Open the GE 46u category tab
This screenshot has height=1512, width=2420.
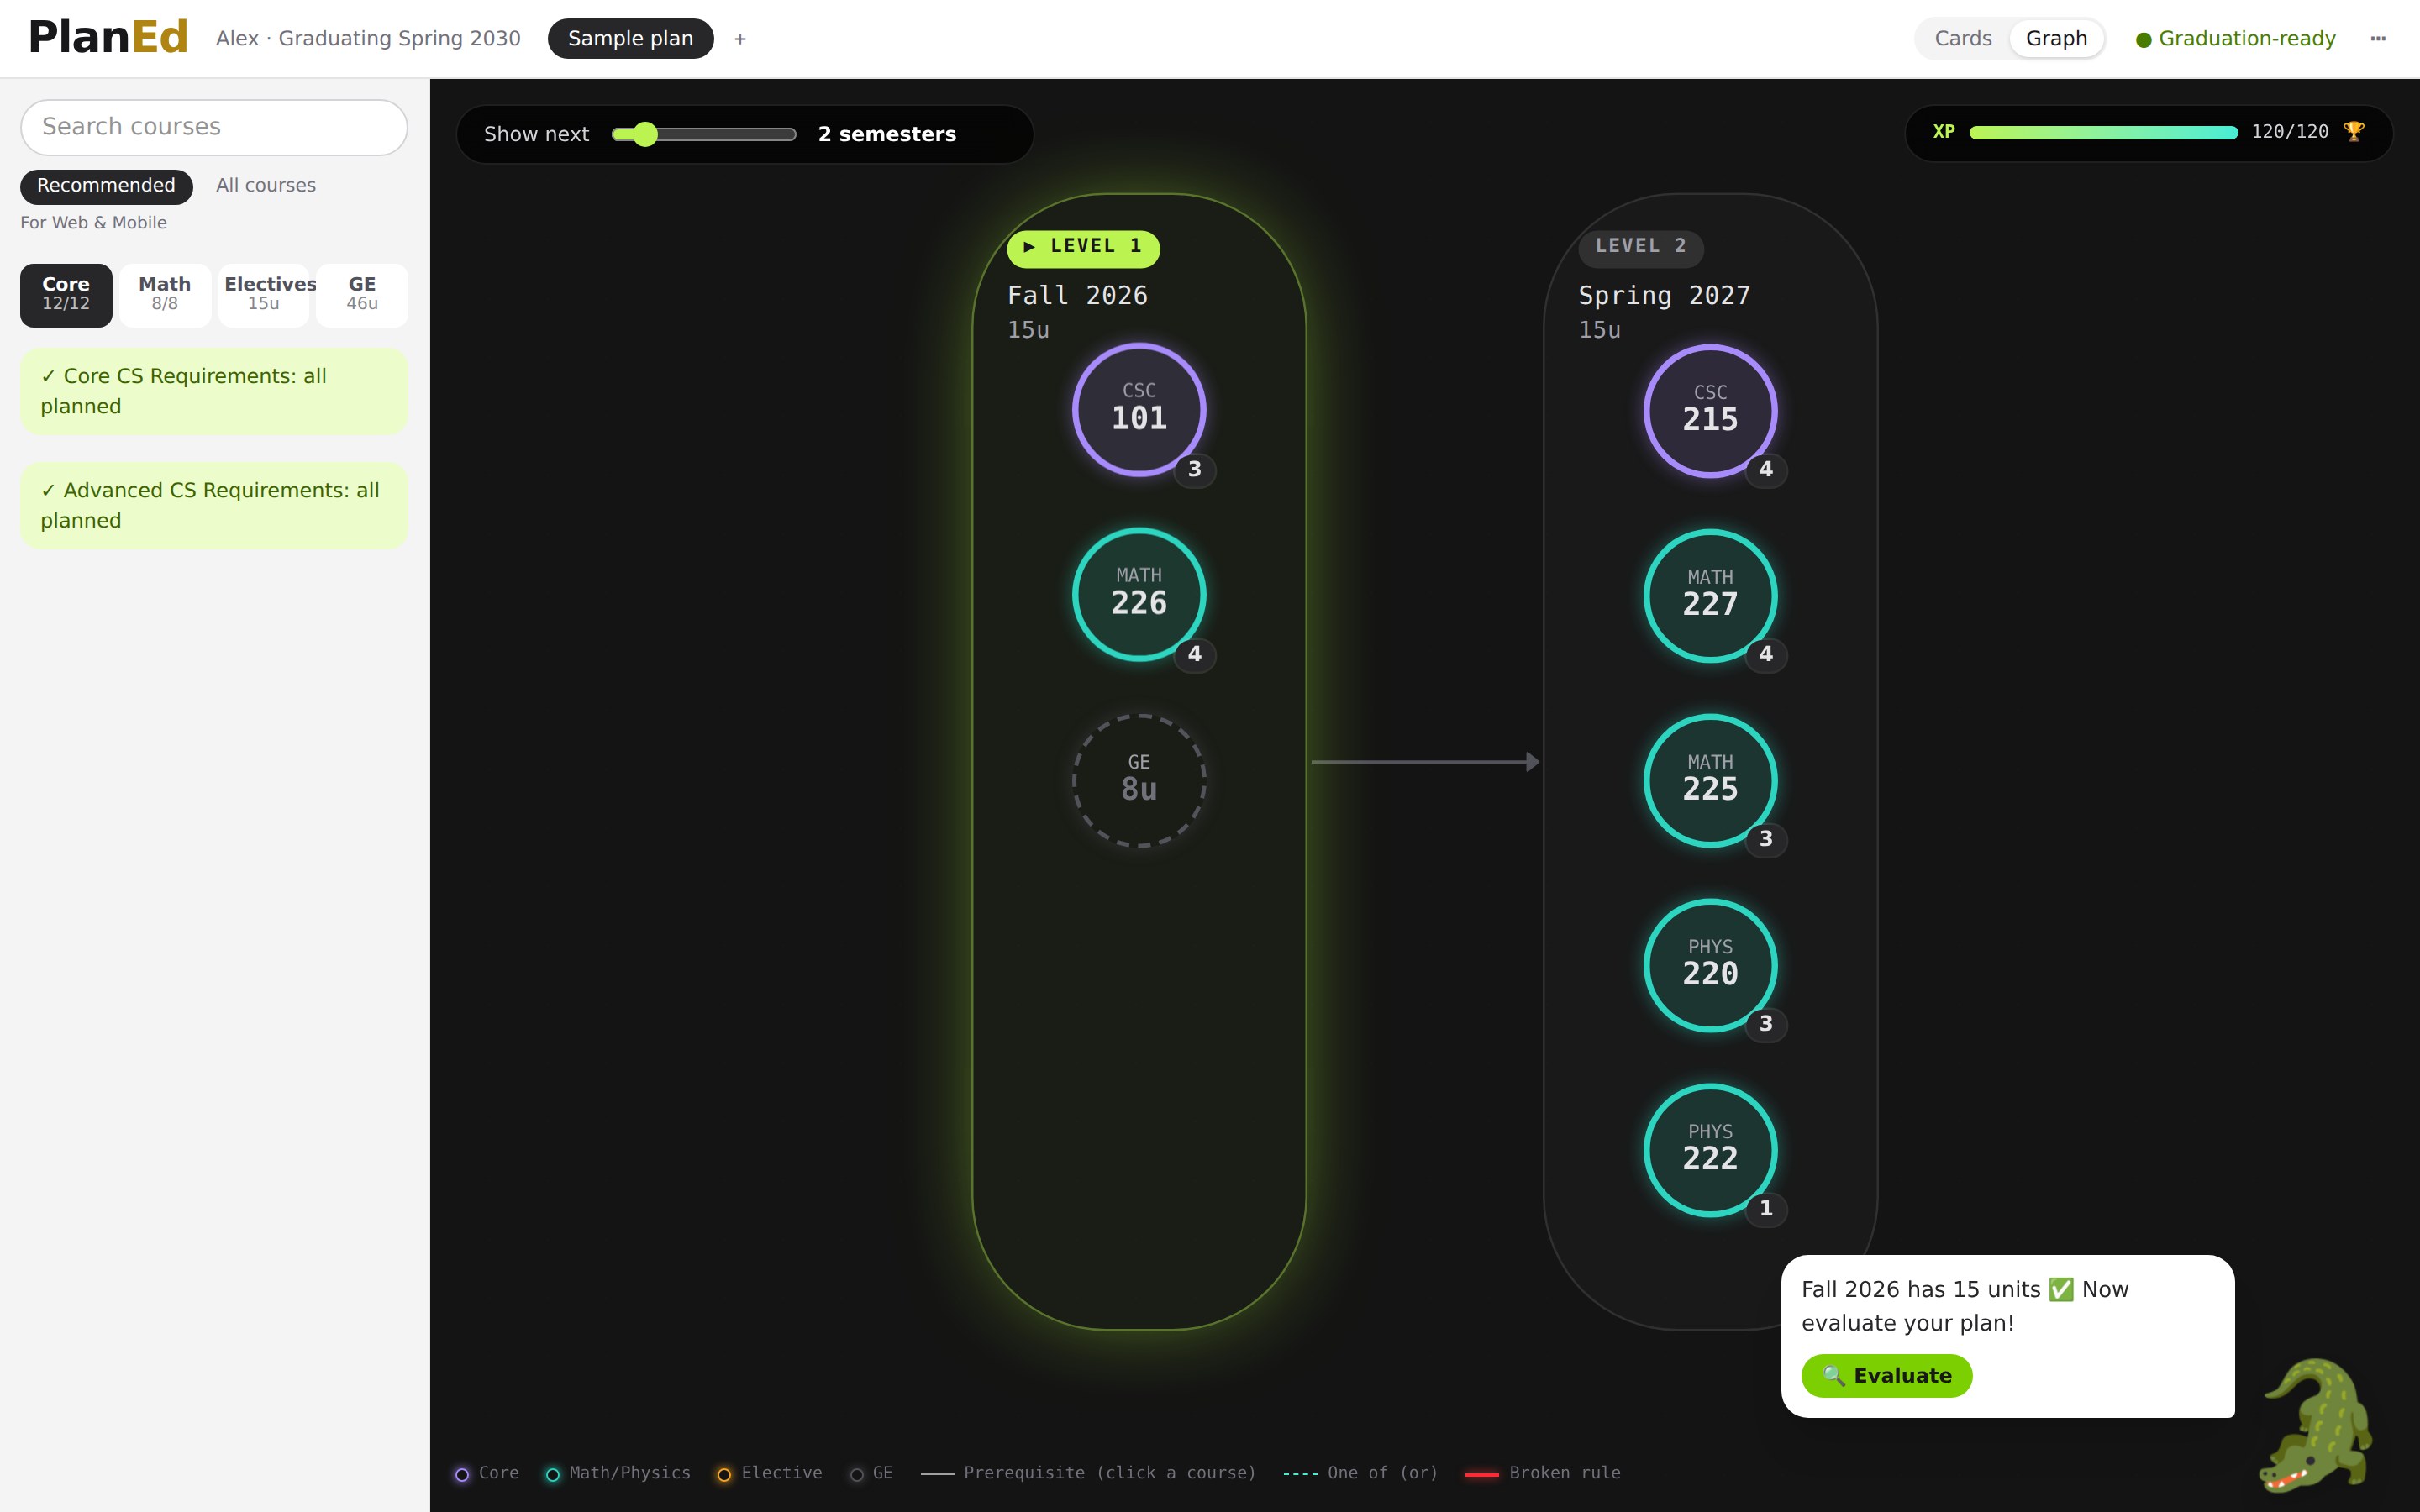click(362, 295)
